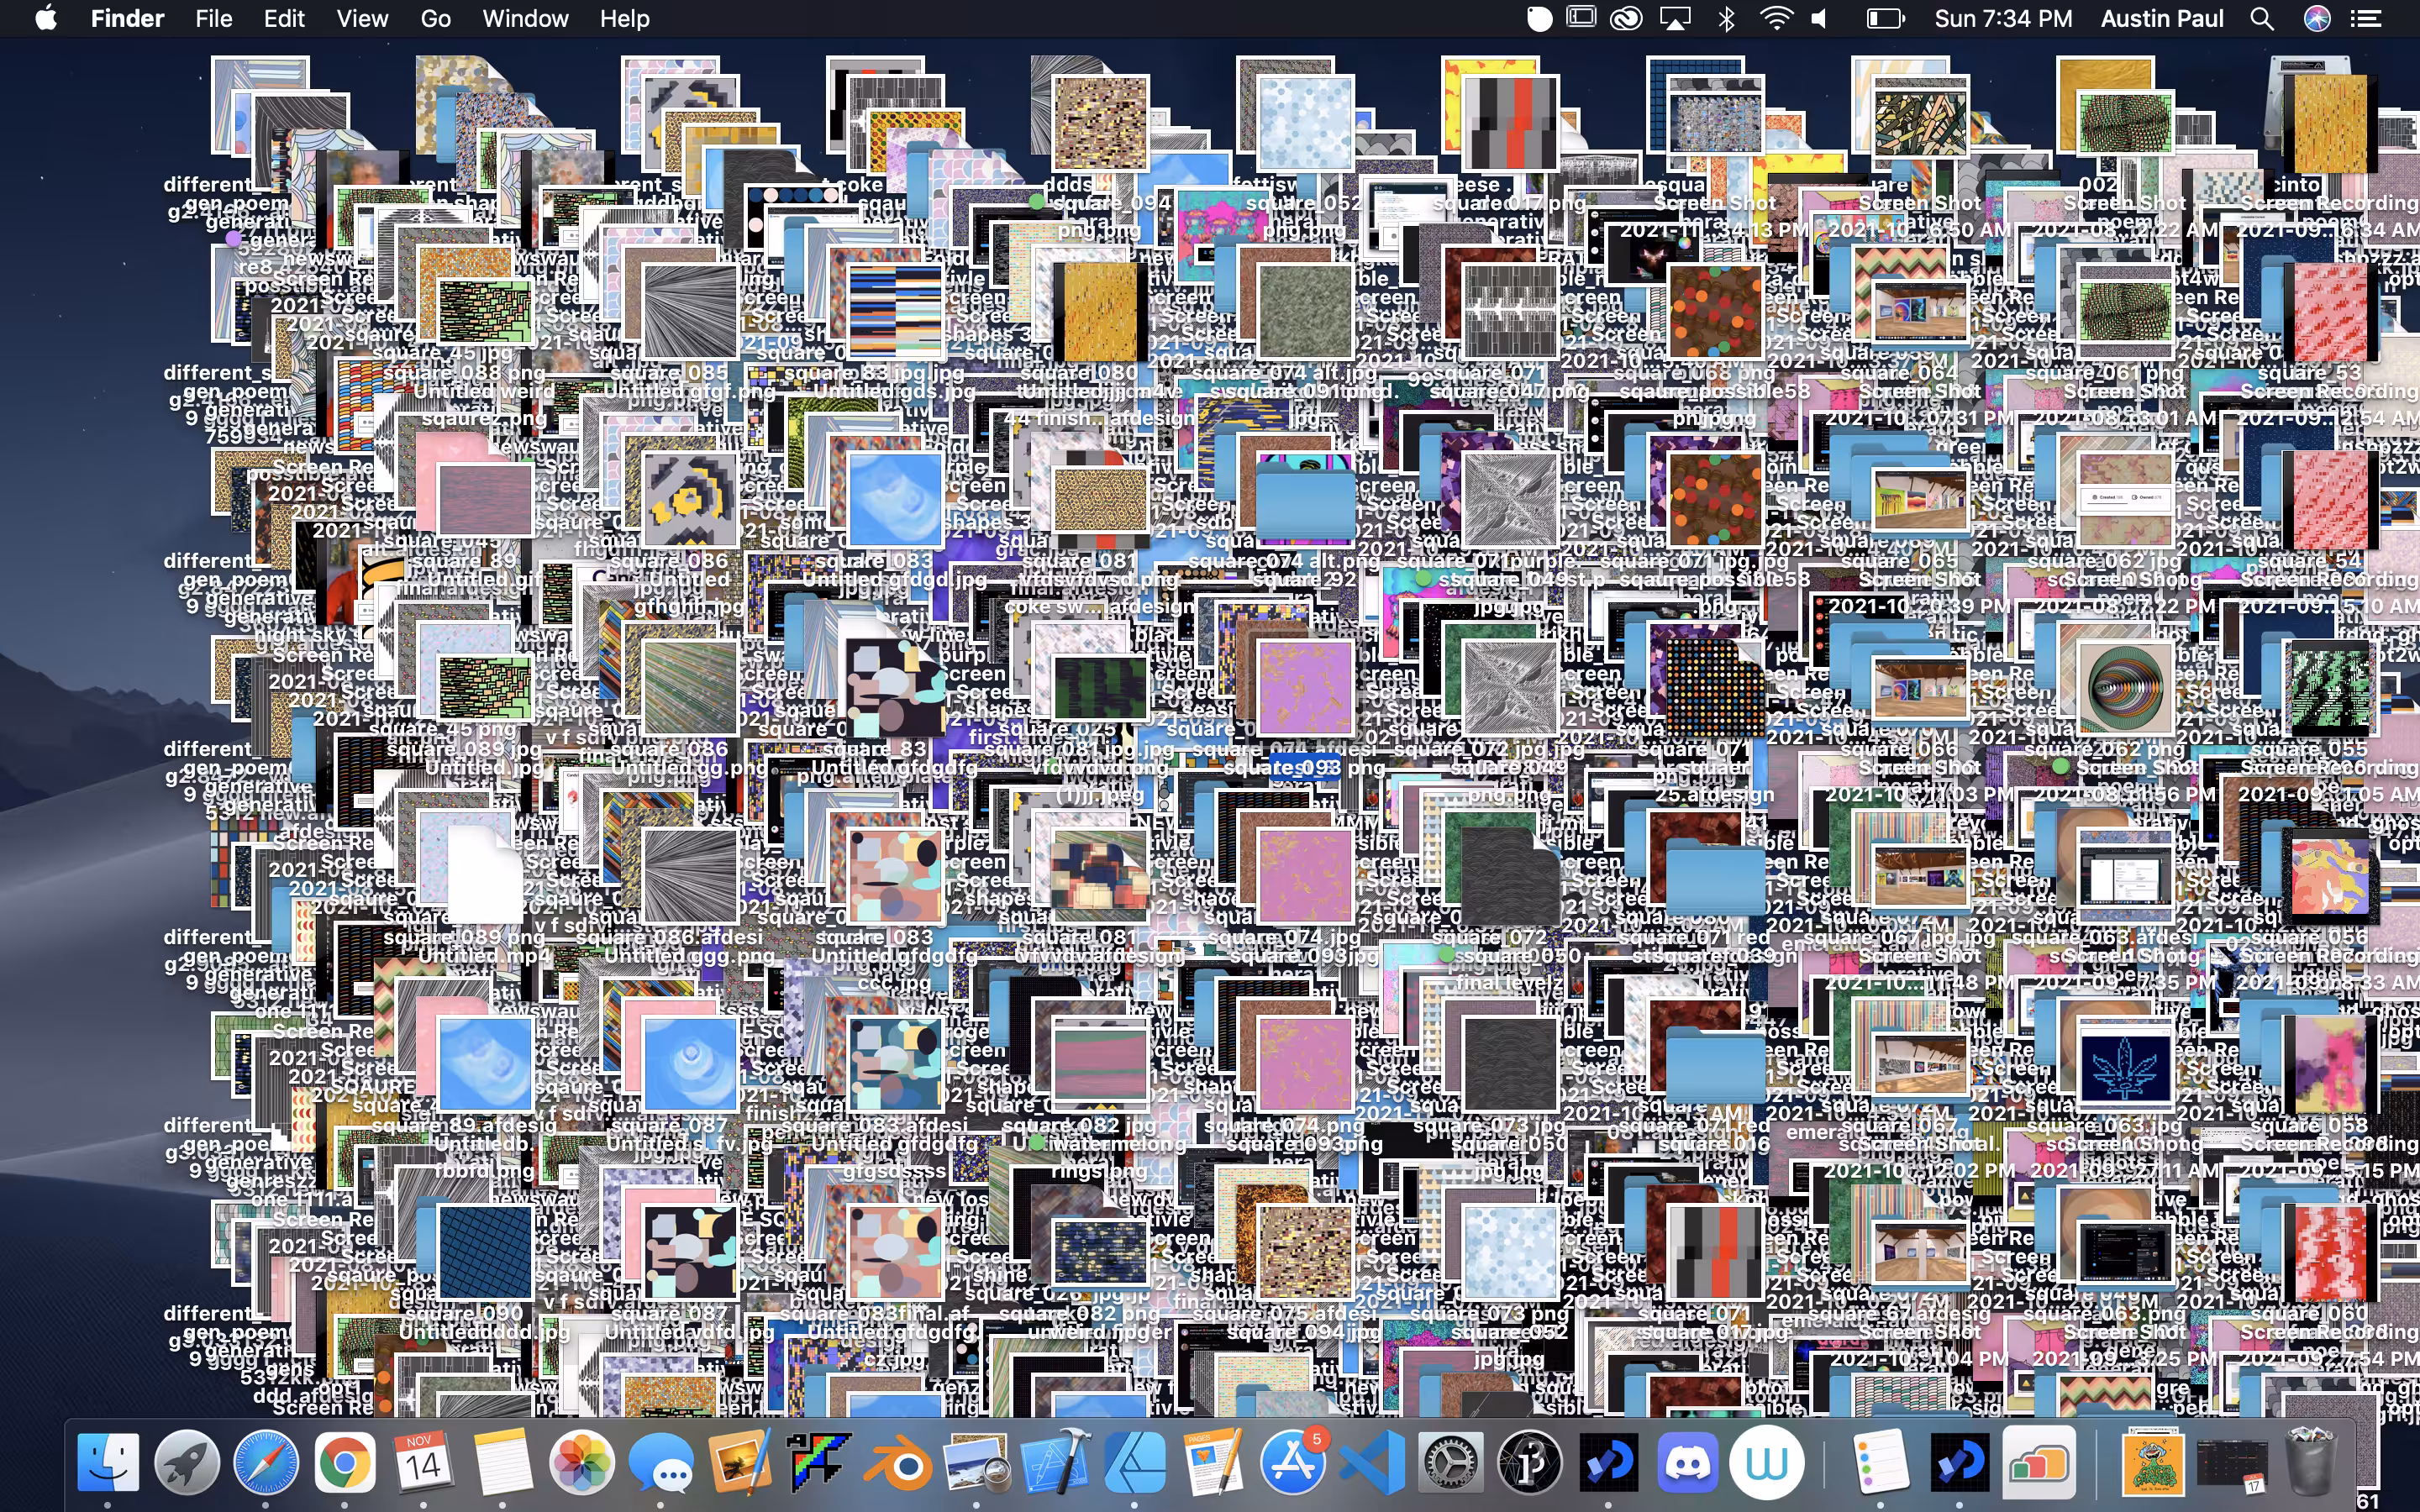Click the "rings.png" file label
The height and width of the screenshot is (1512, 2420).
point(1099,1170)
